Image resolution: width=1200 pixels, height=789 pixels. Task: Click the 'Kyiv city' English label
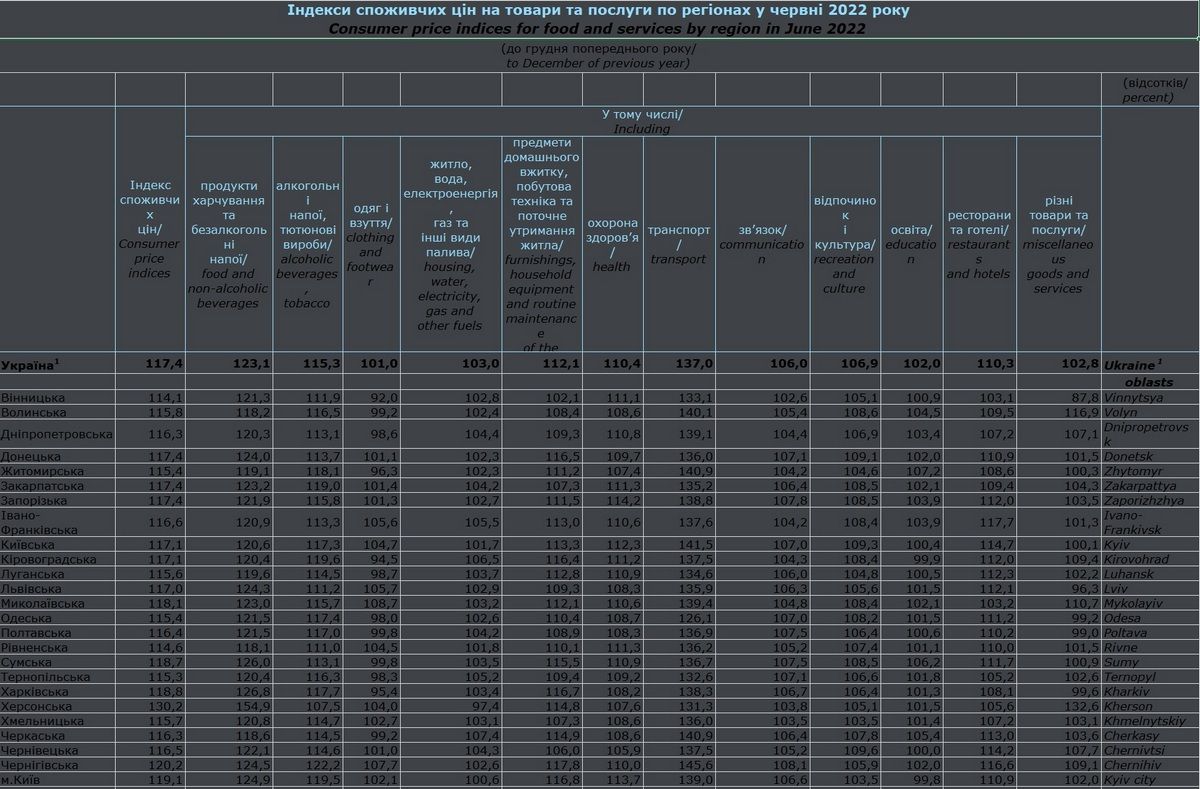(x=1133, y=779)
